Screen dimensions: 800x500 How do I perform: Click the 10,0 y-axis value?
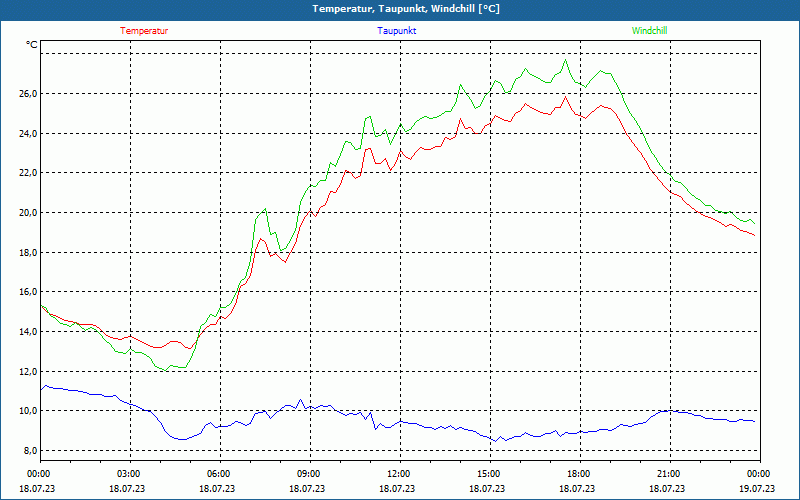point(29,411)
